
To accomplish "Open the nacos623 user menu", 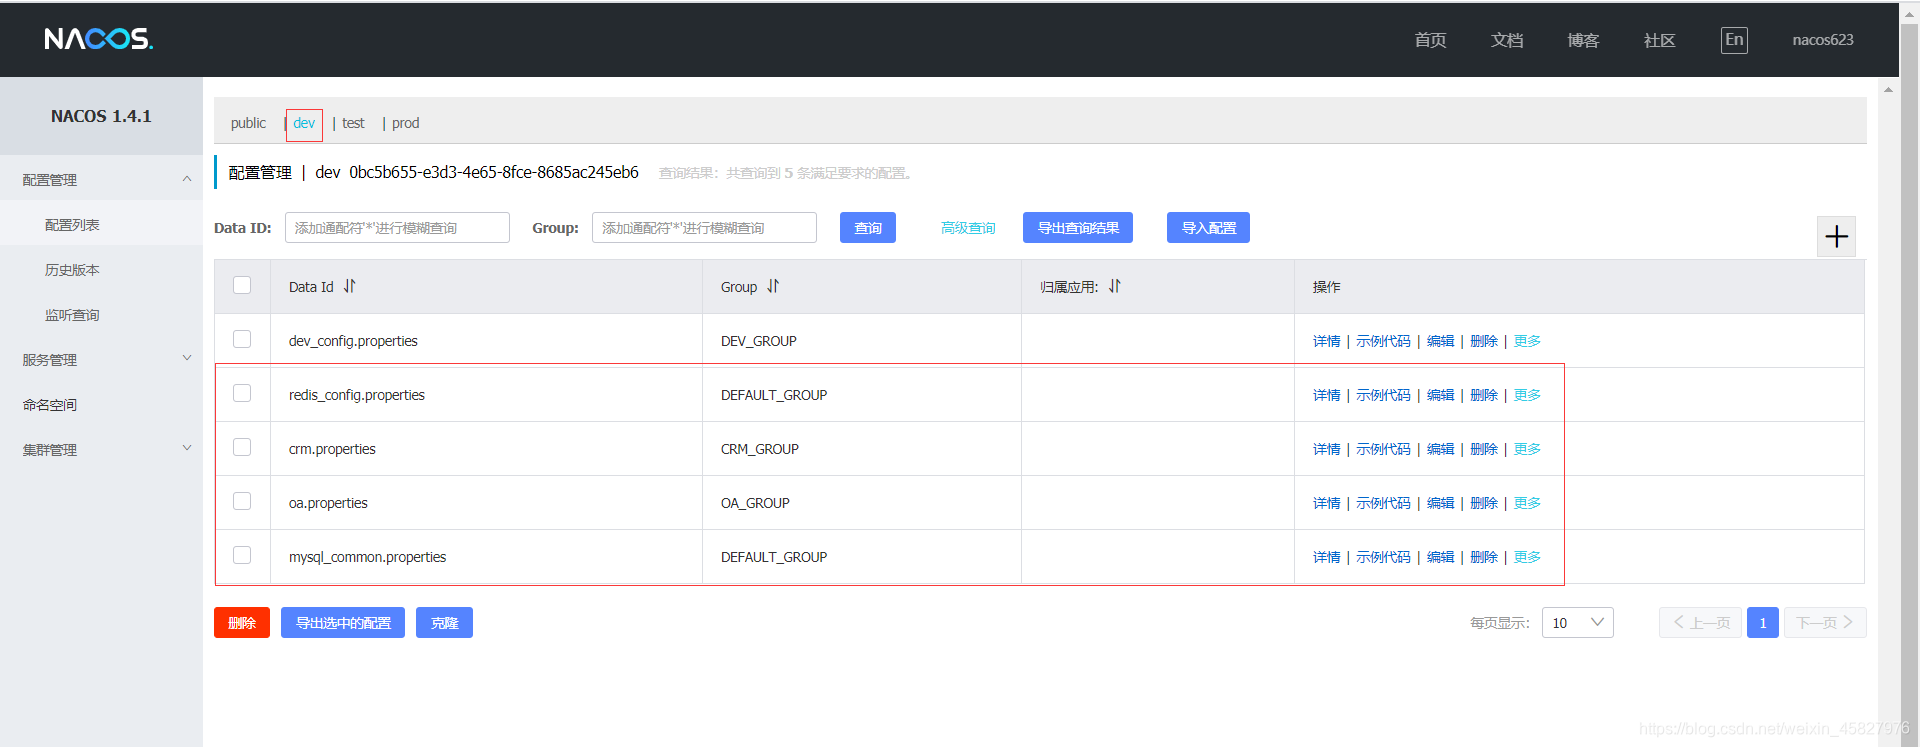I will (1822, 40).
